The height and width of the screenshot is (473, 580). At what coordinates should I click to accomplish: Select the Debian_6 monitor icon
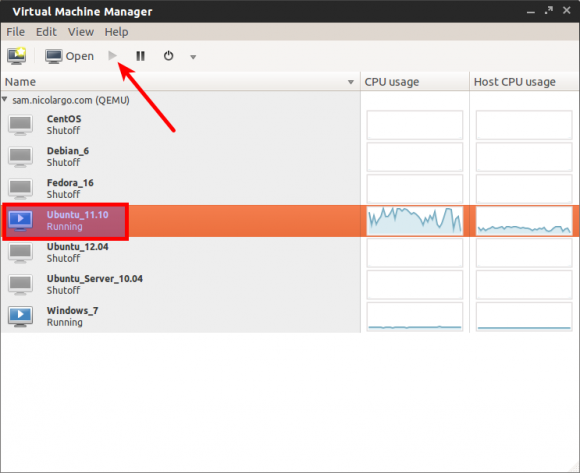pos(20,157)
